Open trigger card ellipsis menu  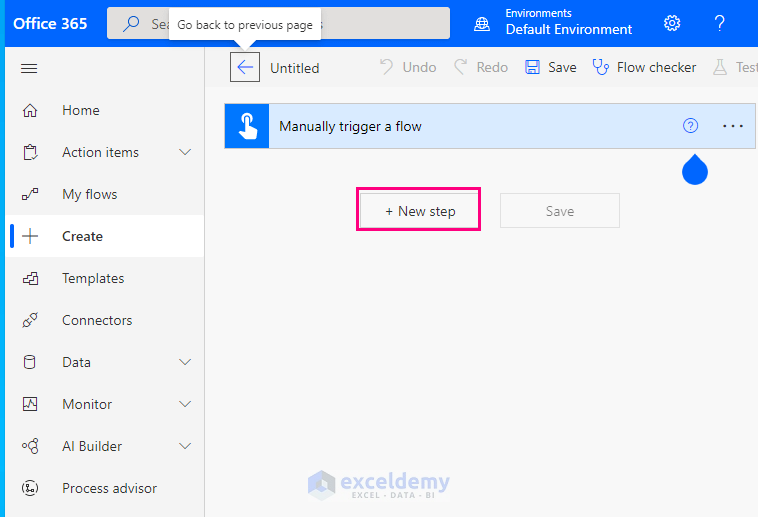[733, 126]
